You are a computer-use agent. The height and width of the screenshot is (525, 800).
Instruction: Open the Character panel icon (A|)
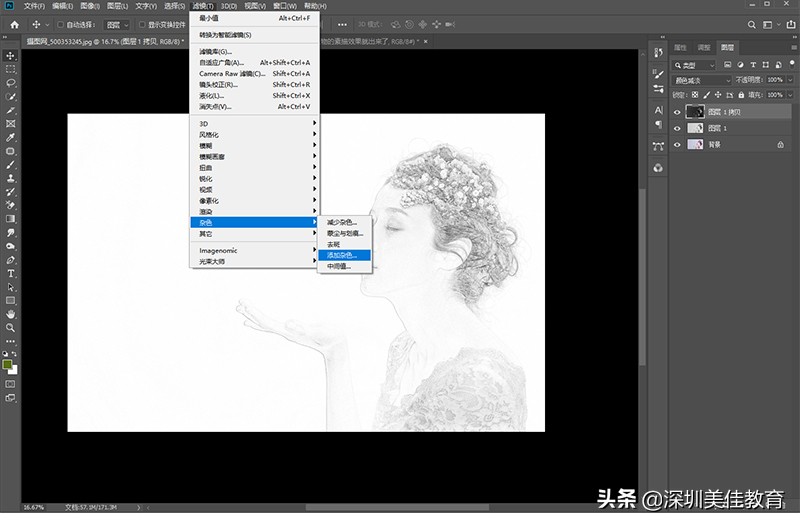(x=658, y=110)
